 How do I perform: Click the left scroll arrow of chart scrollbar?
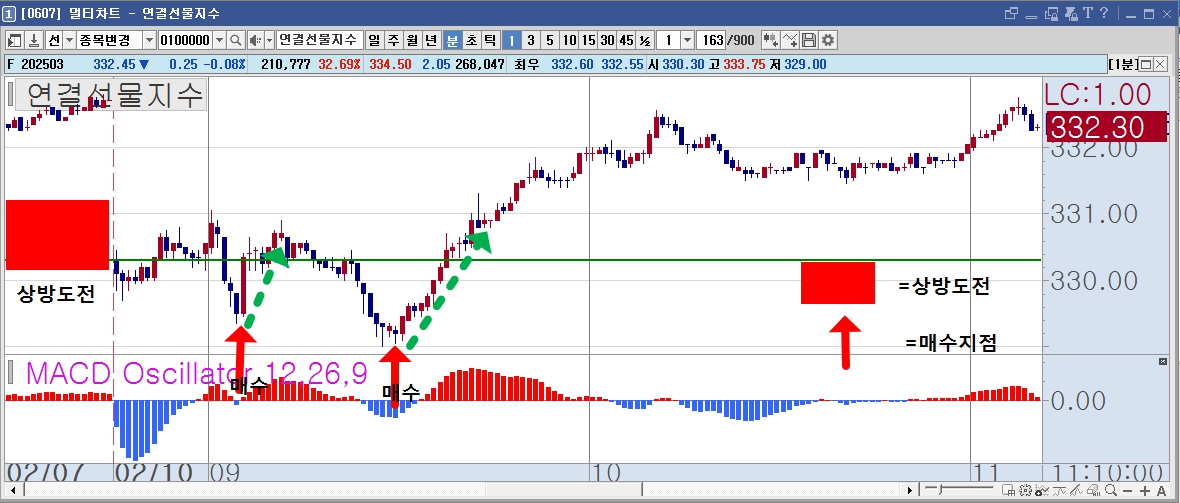tap(12, 490)
